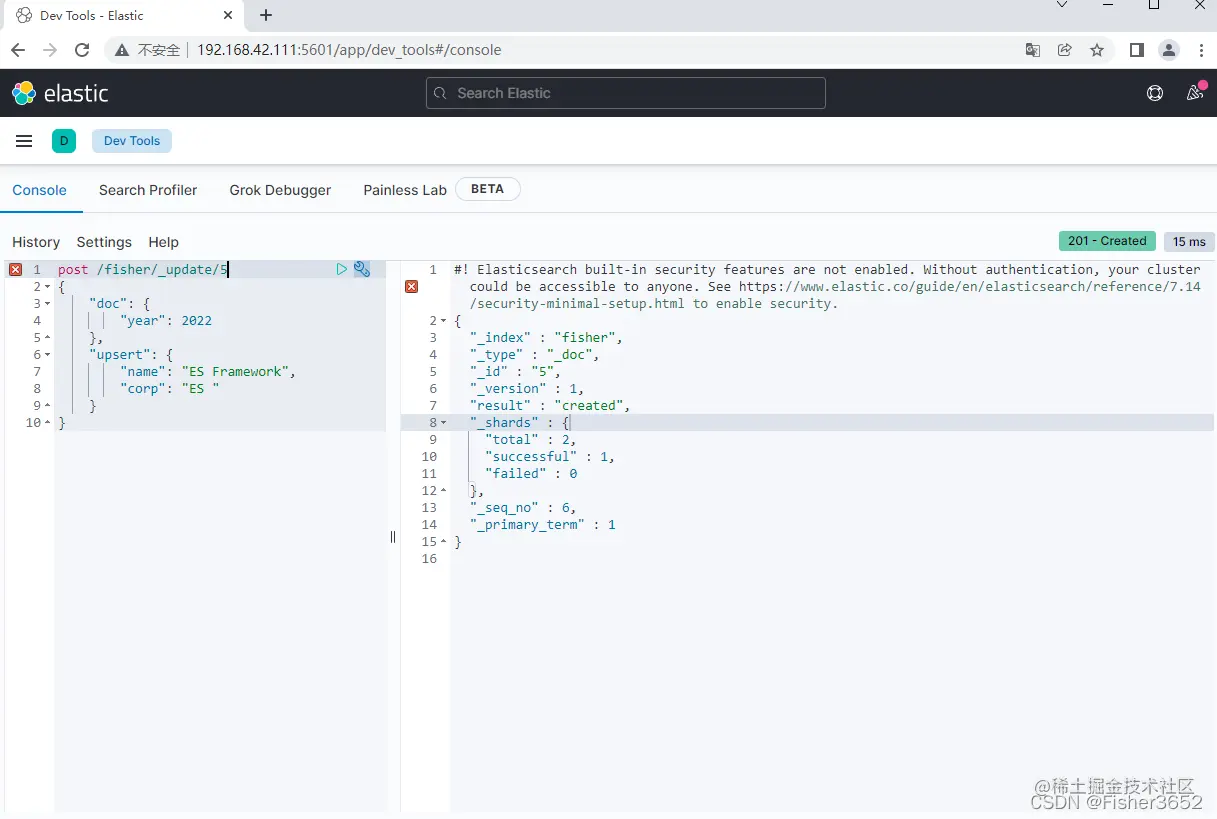Screen dimensions: 1217x819
Task: Collapse the response root at line 2
Action: tap(443, 321)
